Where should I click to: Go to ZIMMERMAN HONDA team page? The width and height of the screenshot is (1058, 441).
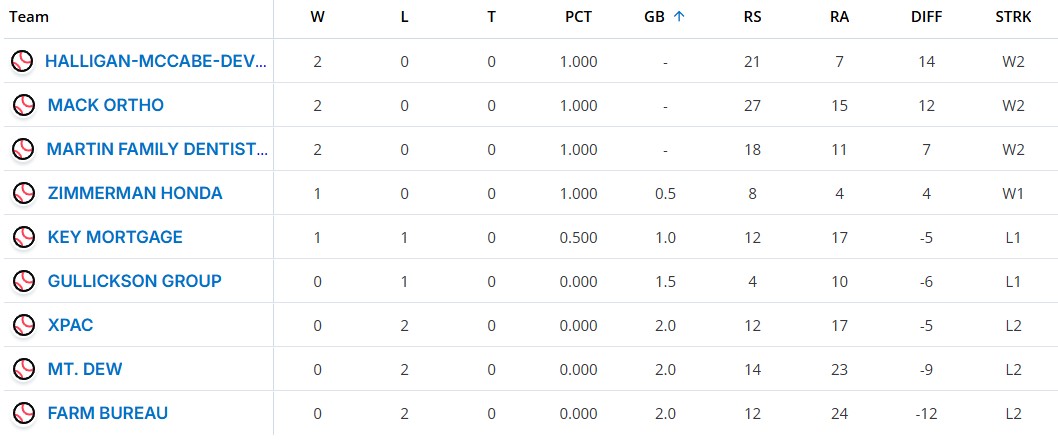click(135, 193)
